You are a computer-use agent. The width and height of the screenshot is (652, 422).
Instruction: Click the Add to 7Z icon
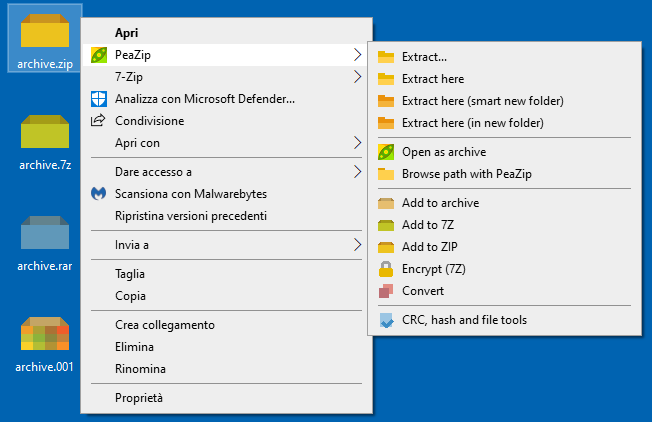(x=386, y=225)
